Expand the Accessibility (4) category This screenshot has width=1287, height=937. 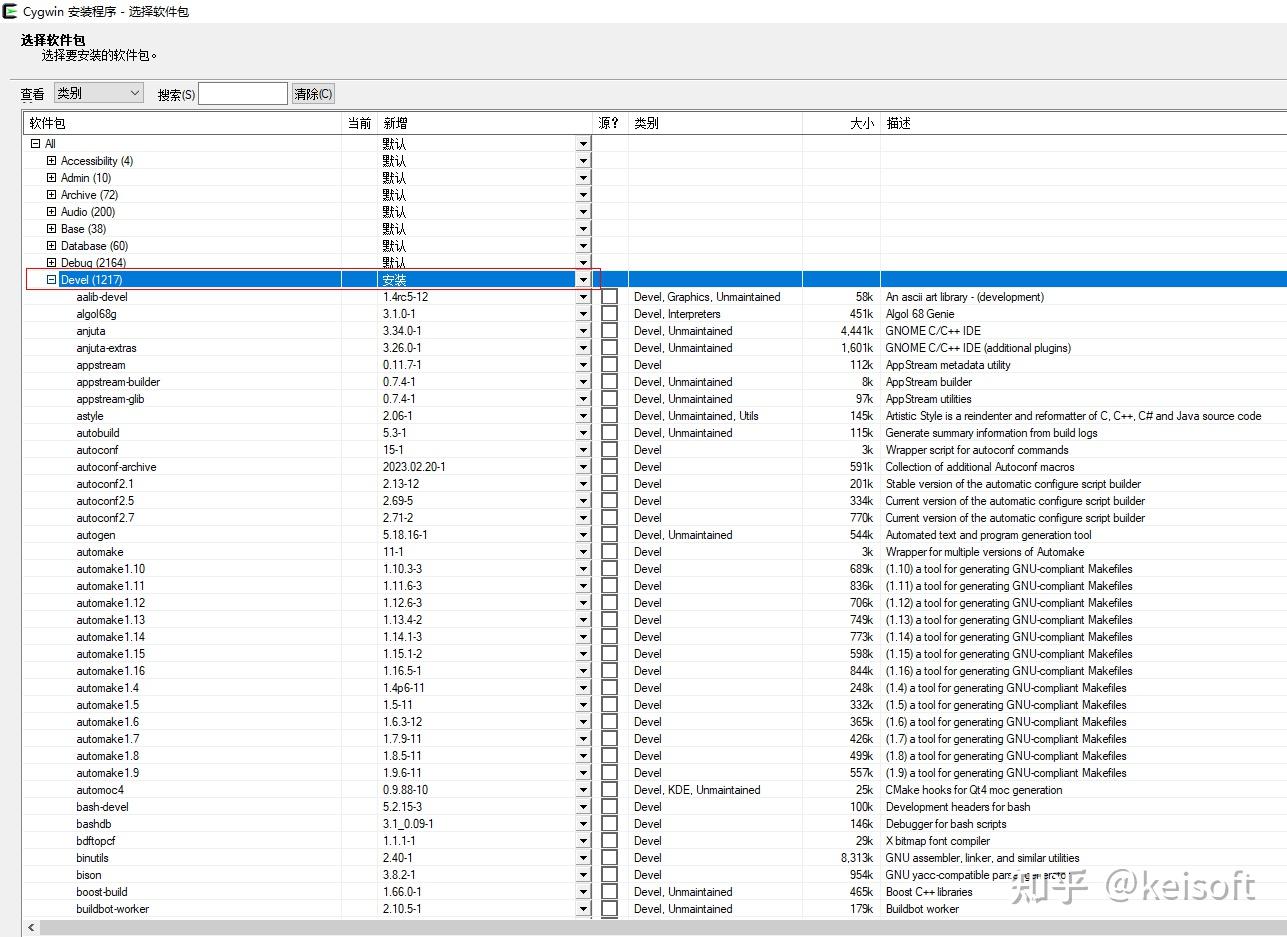point(52,161)
